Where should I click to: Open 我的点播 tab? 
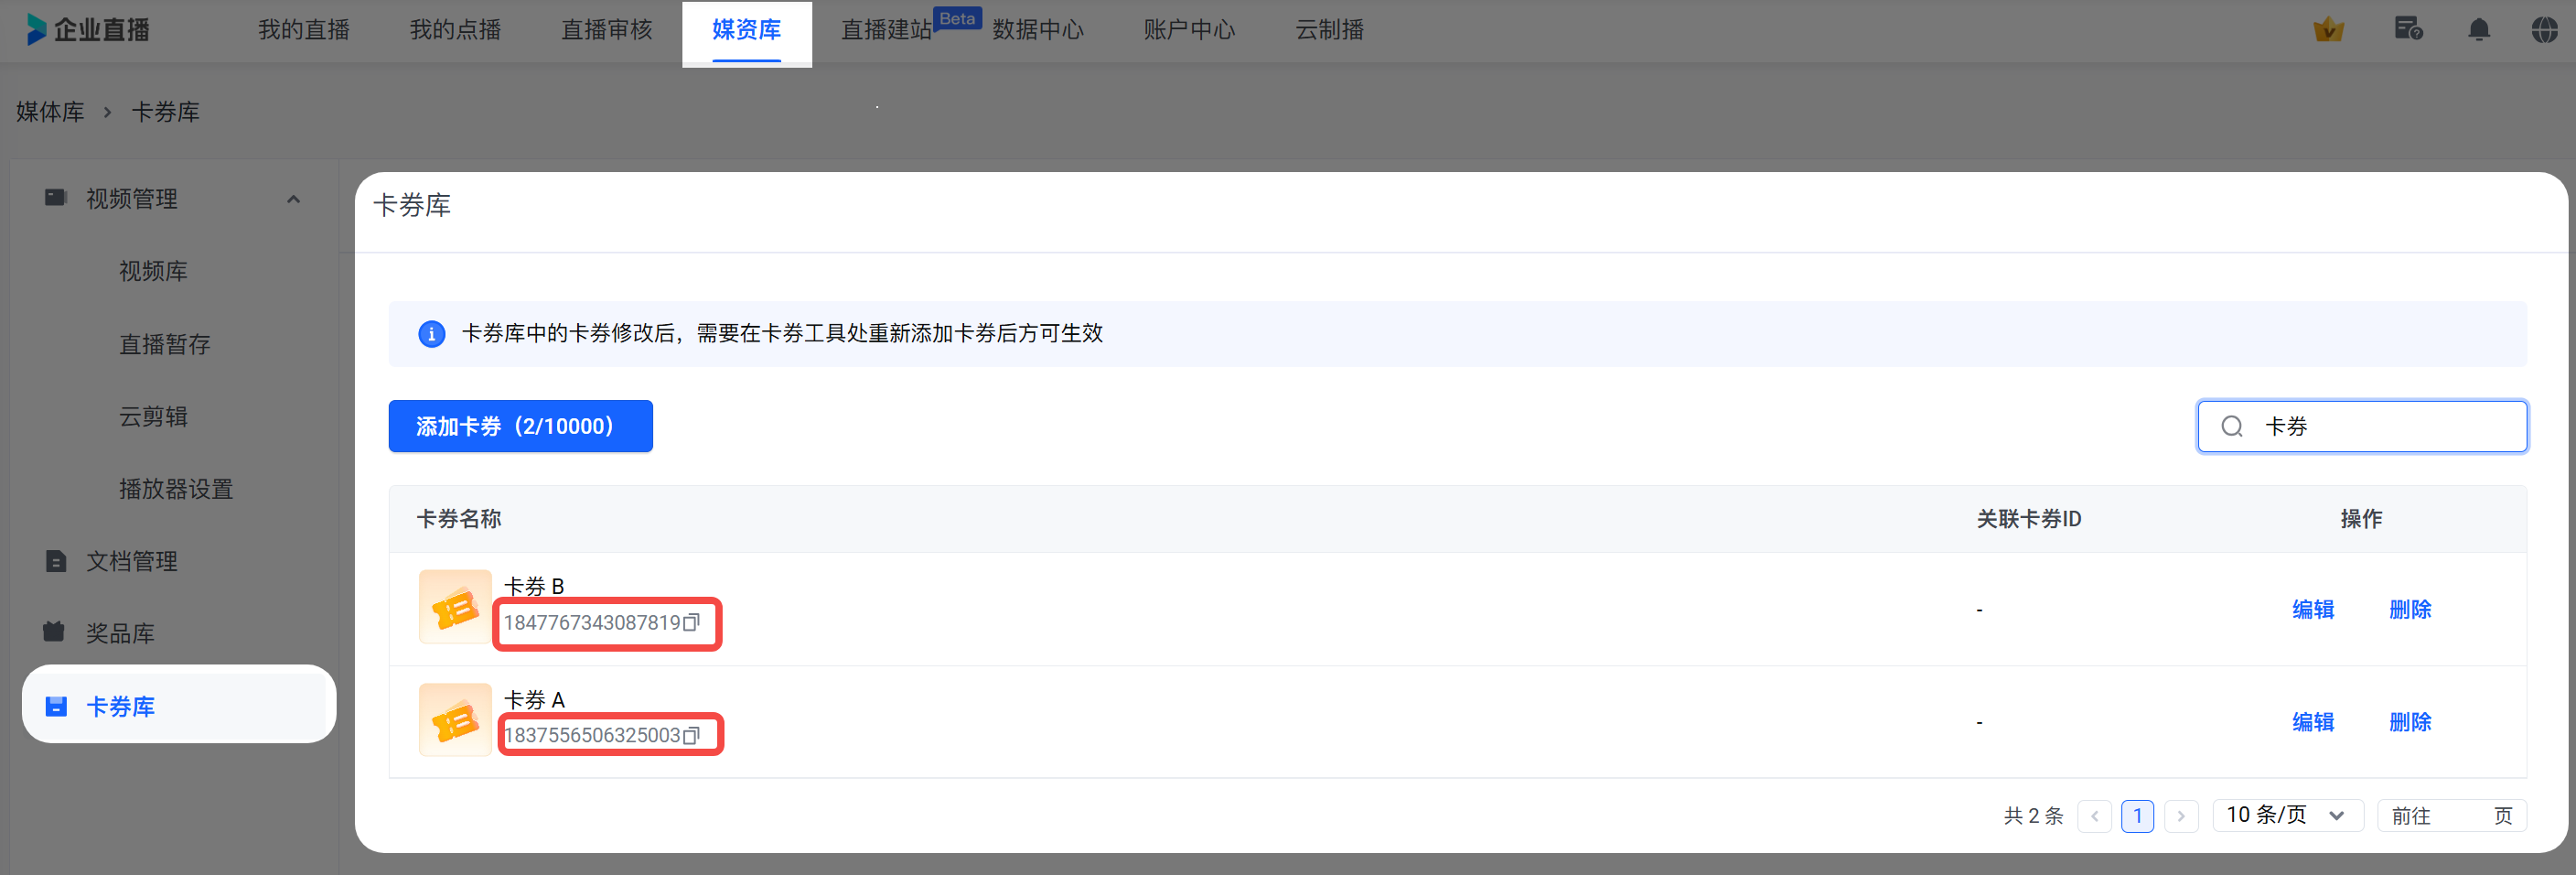point(455,30)
